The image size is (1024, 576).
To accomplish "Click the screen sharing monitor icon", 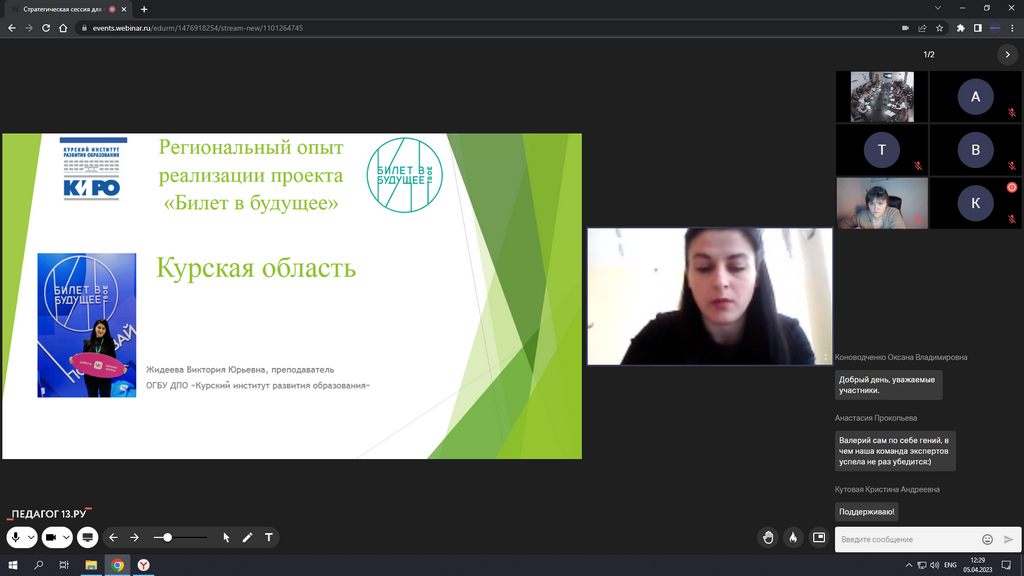I will 88,537.
